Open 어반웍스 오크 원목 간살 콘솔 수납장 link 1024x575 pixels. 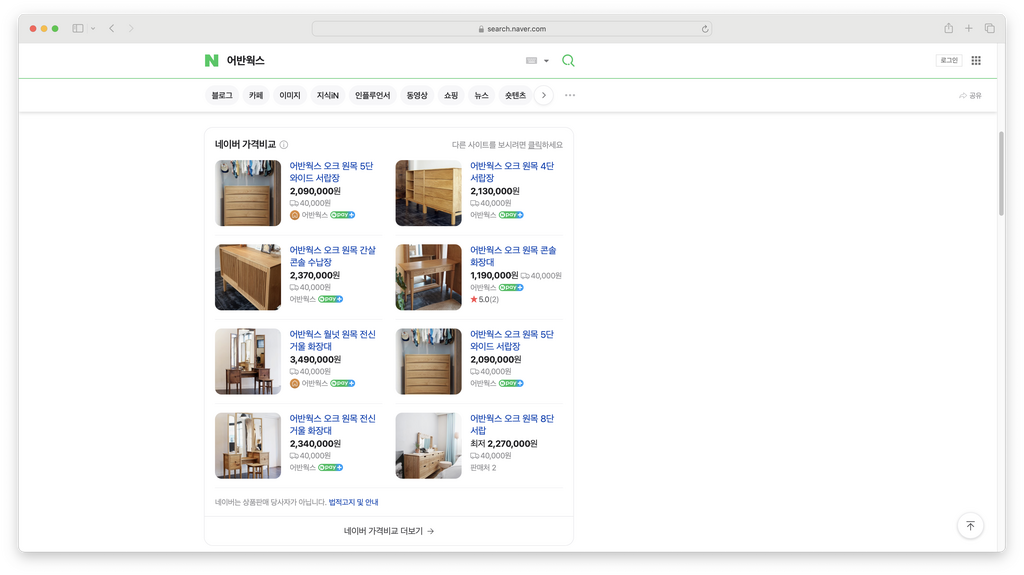[332, 256]
